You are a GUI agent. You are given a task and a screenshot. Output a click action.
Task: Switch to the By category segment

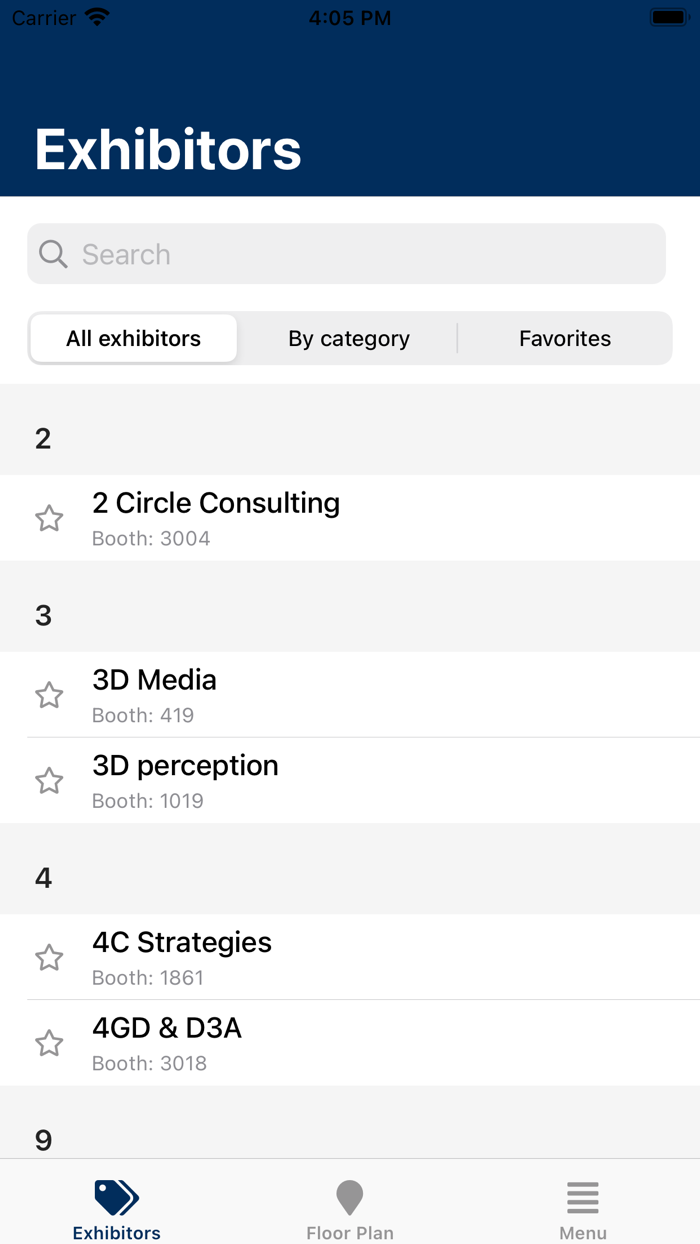point(349,339)
